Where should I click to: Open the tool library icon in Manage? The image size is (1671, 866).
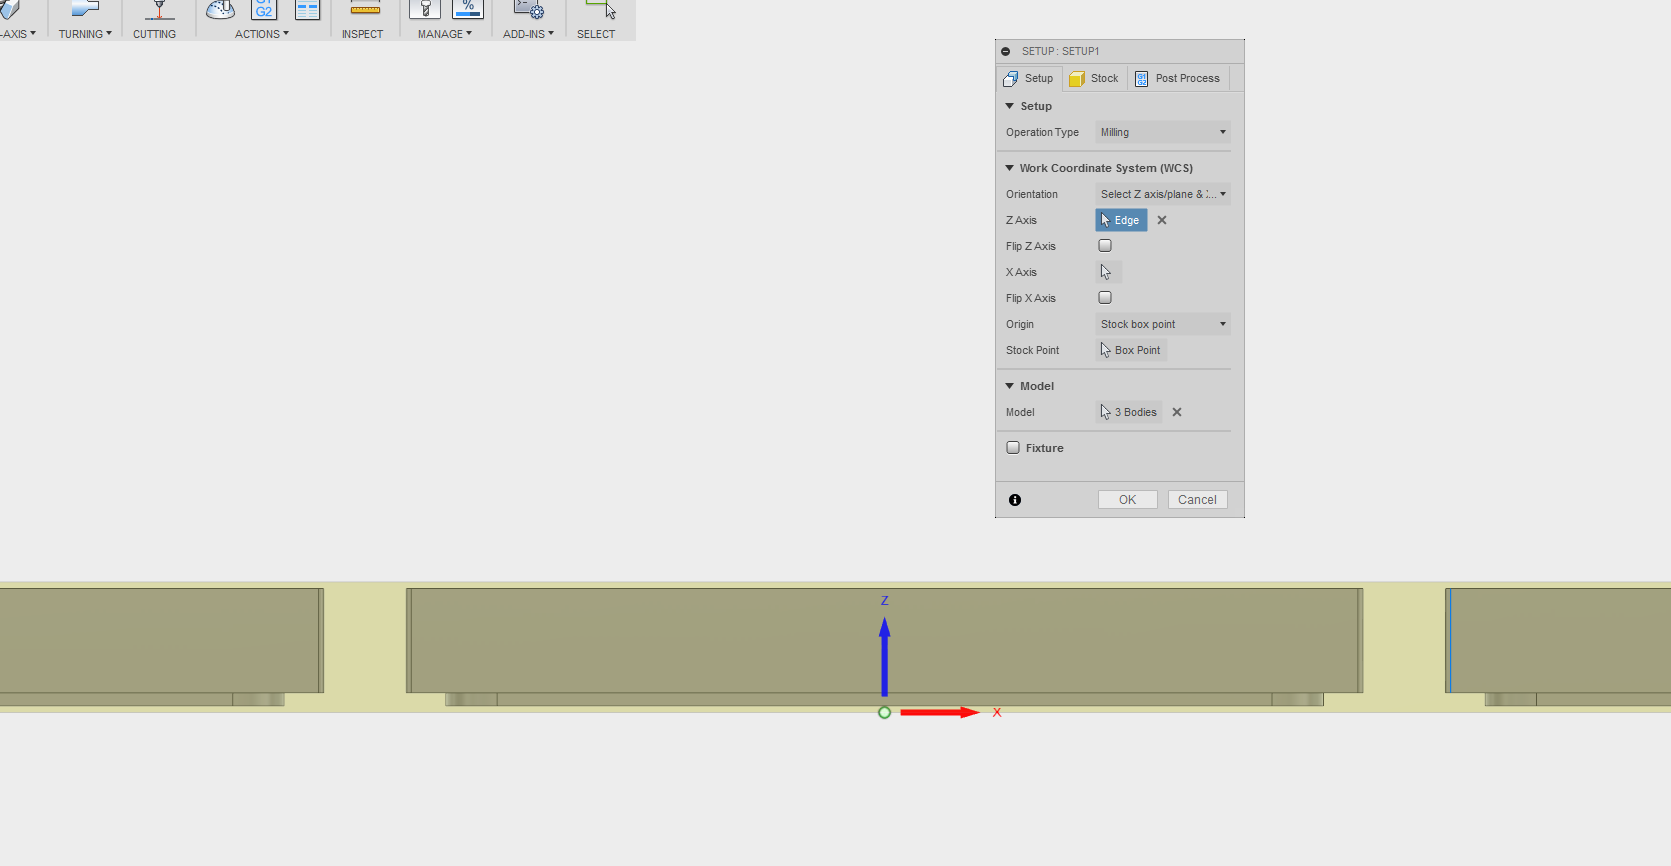tap(425, 10)
